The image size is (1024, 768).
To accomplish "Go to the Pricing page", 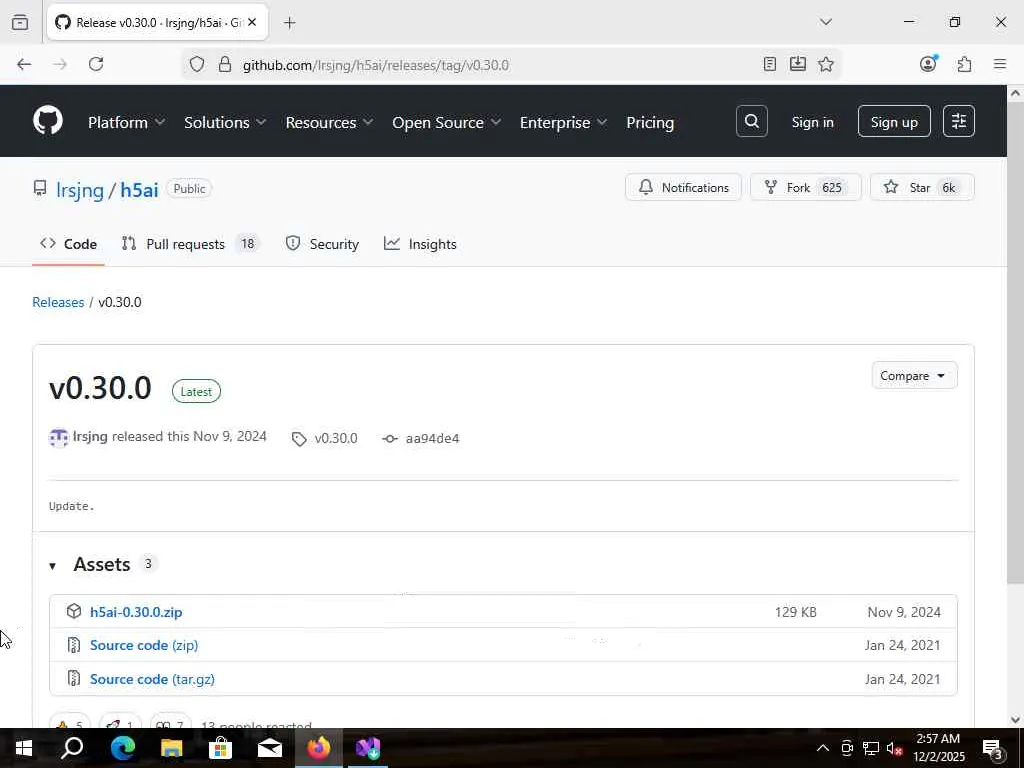I will [650, 122].
